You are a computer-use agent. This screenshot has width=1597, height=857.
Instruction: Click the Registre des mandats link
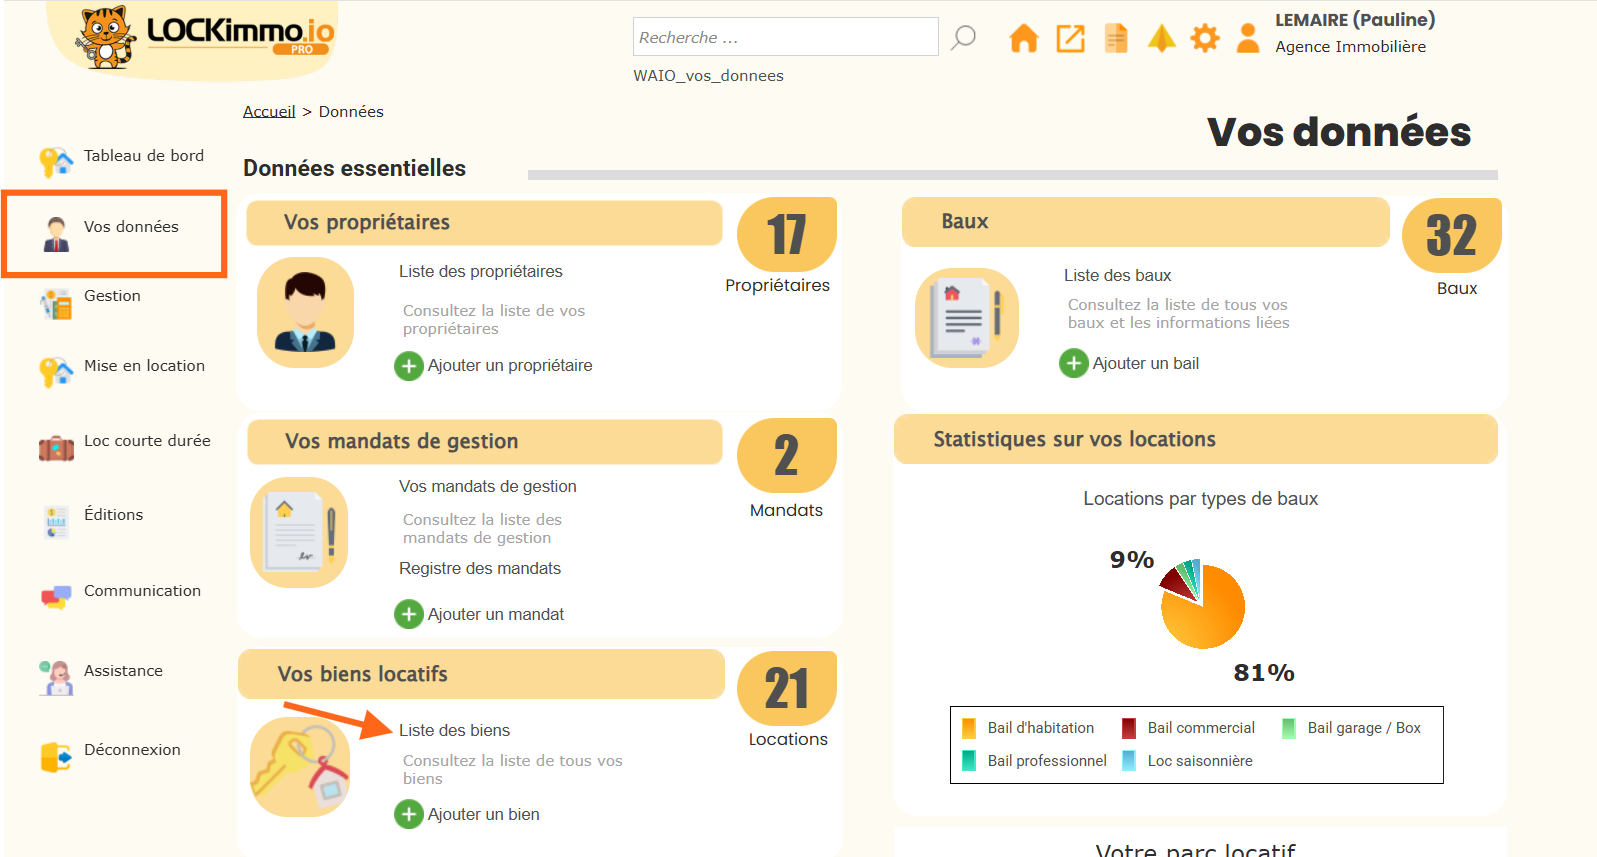[480, 569]
